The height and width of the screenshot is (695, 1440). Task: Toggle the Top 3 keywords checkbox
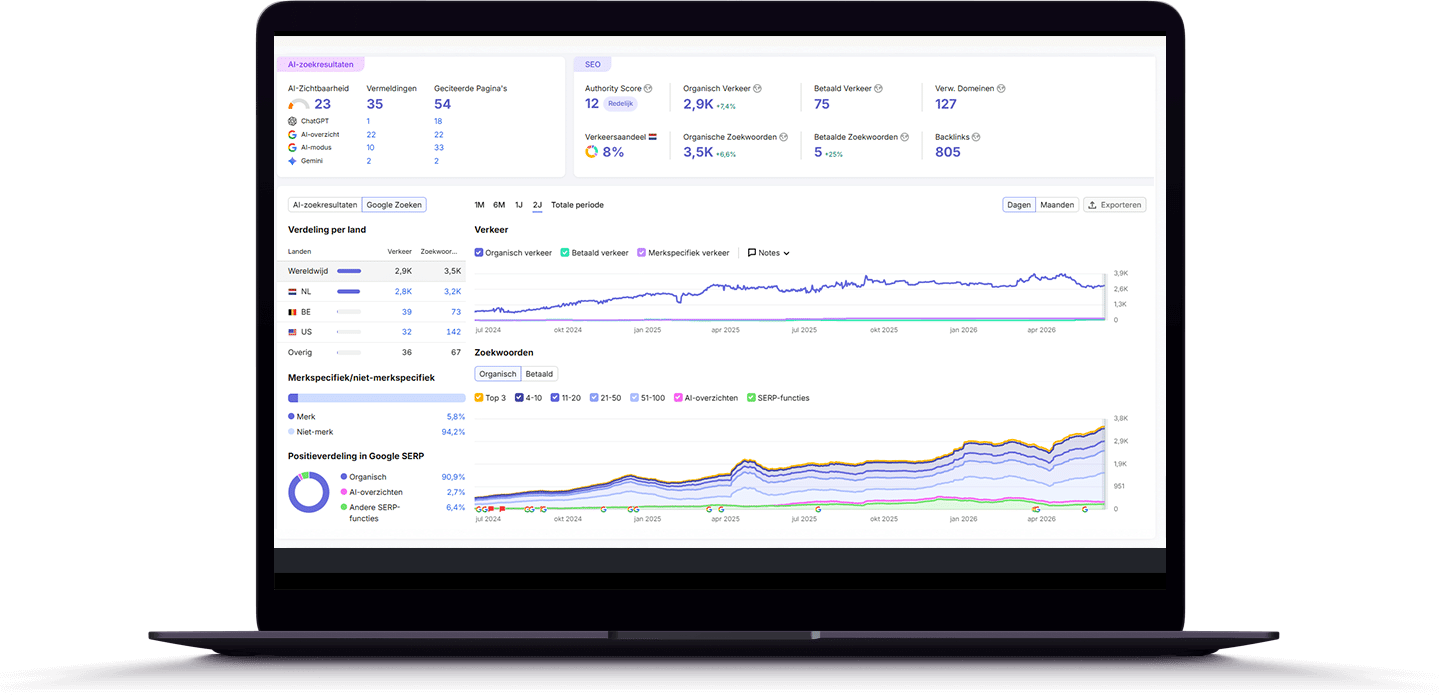point(479,398)
